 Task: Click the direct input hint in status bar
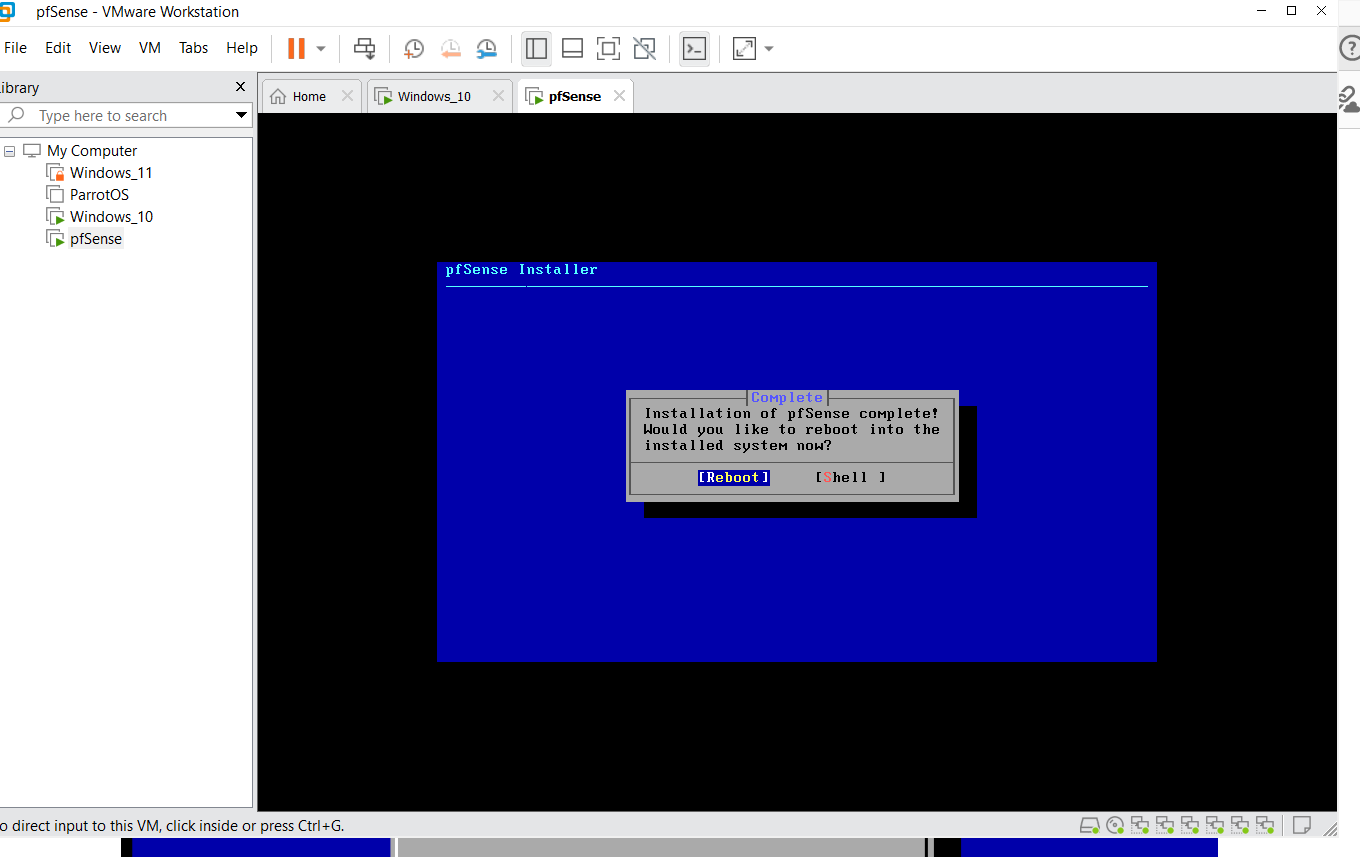[x=172, y=826]
